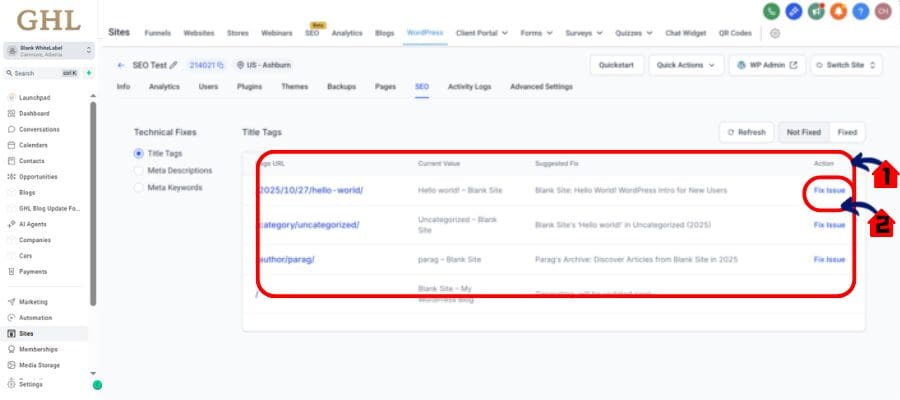Click the Refresh button
Viewport: 900px width, 400px height.
746,133
